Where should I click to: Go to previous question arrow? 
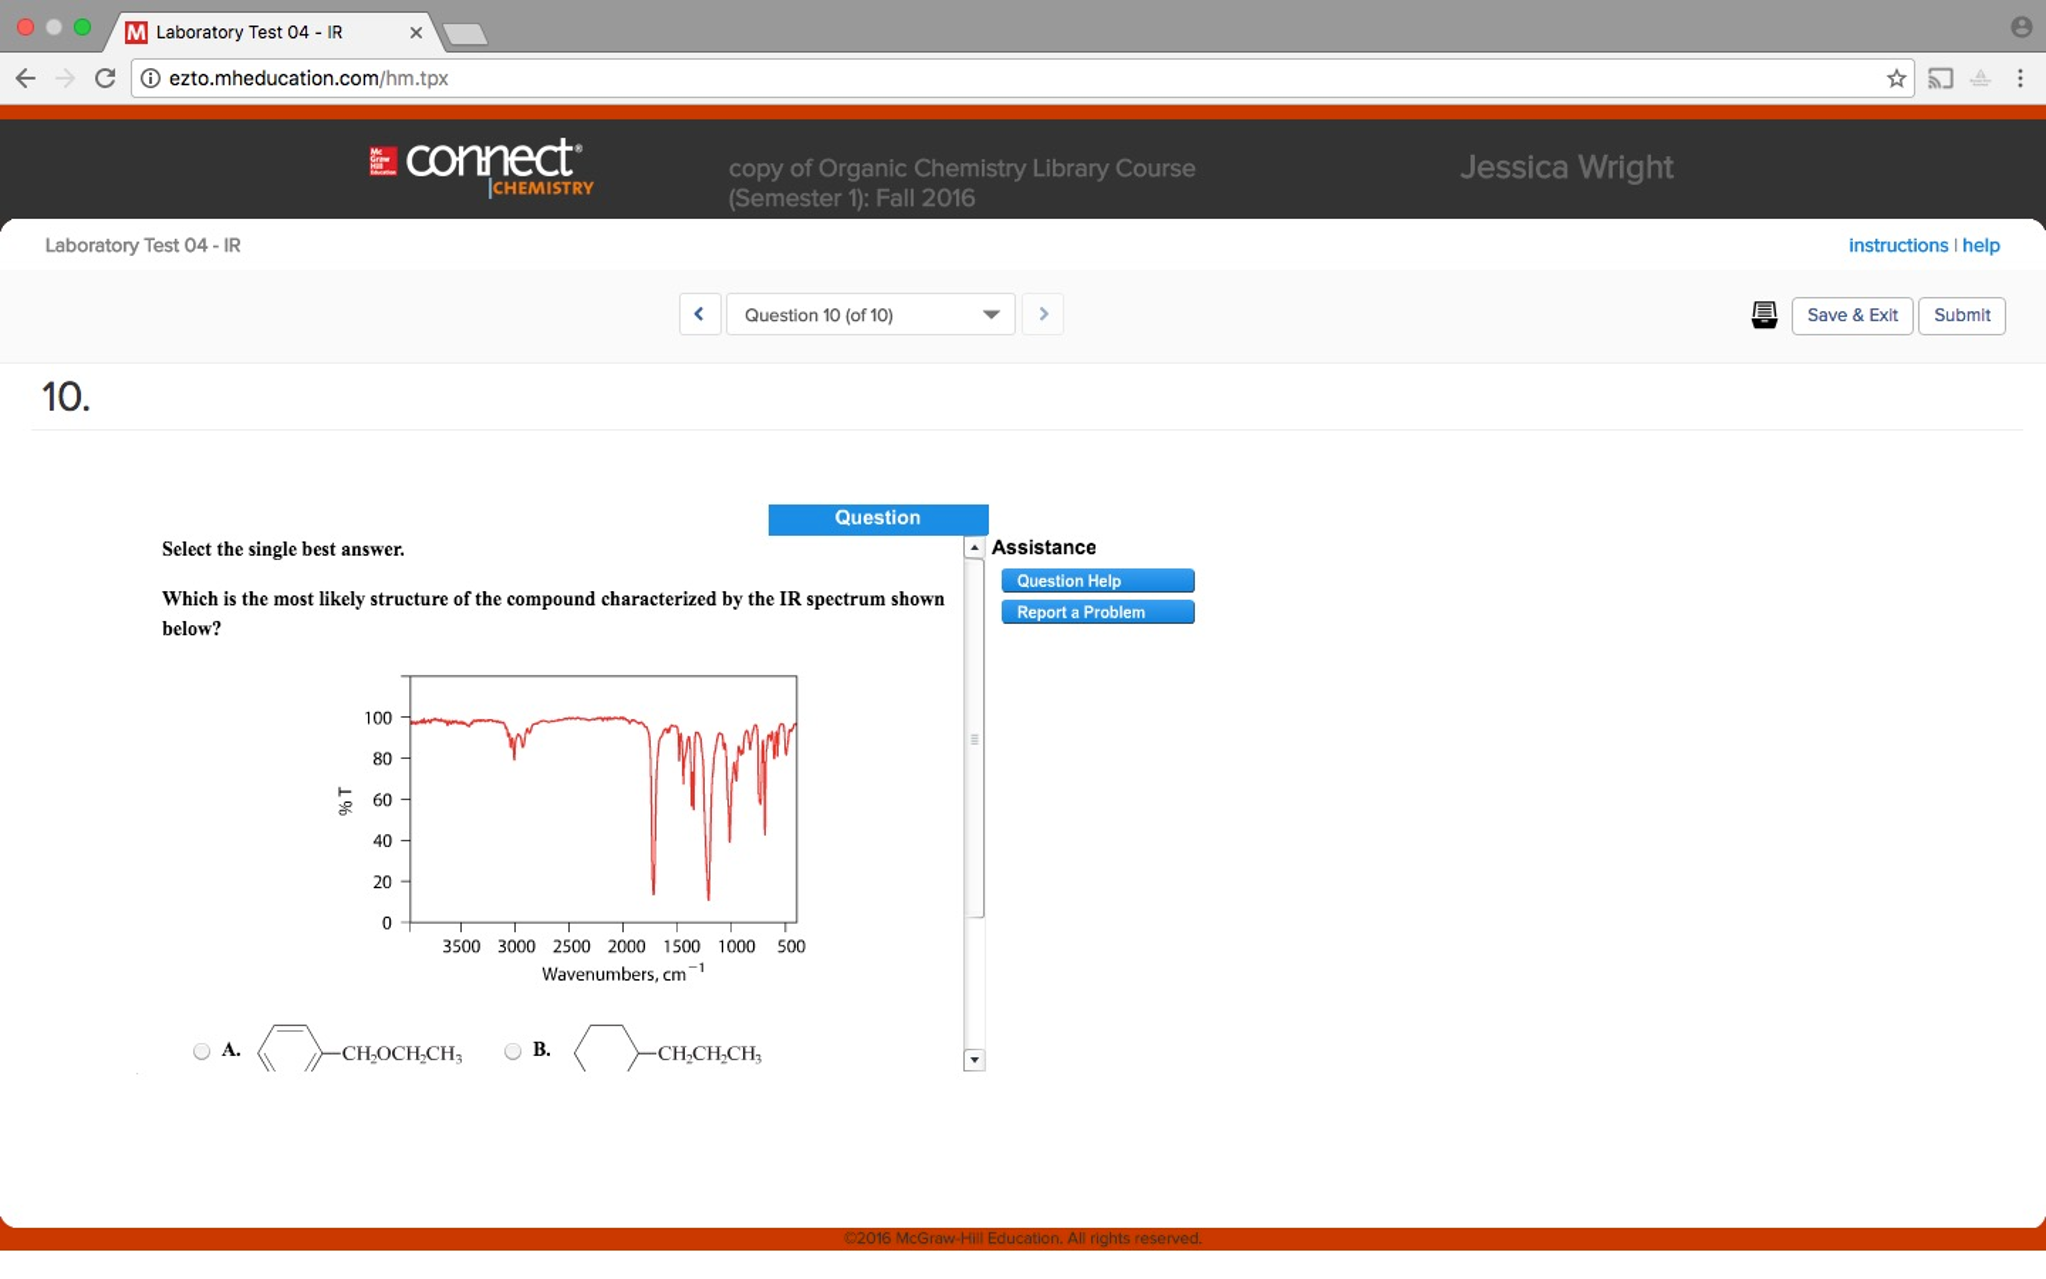point(699,314)
